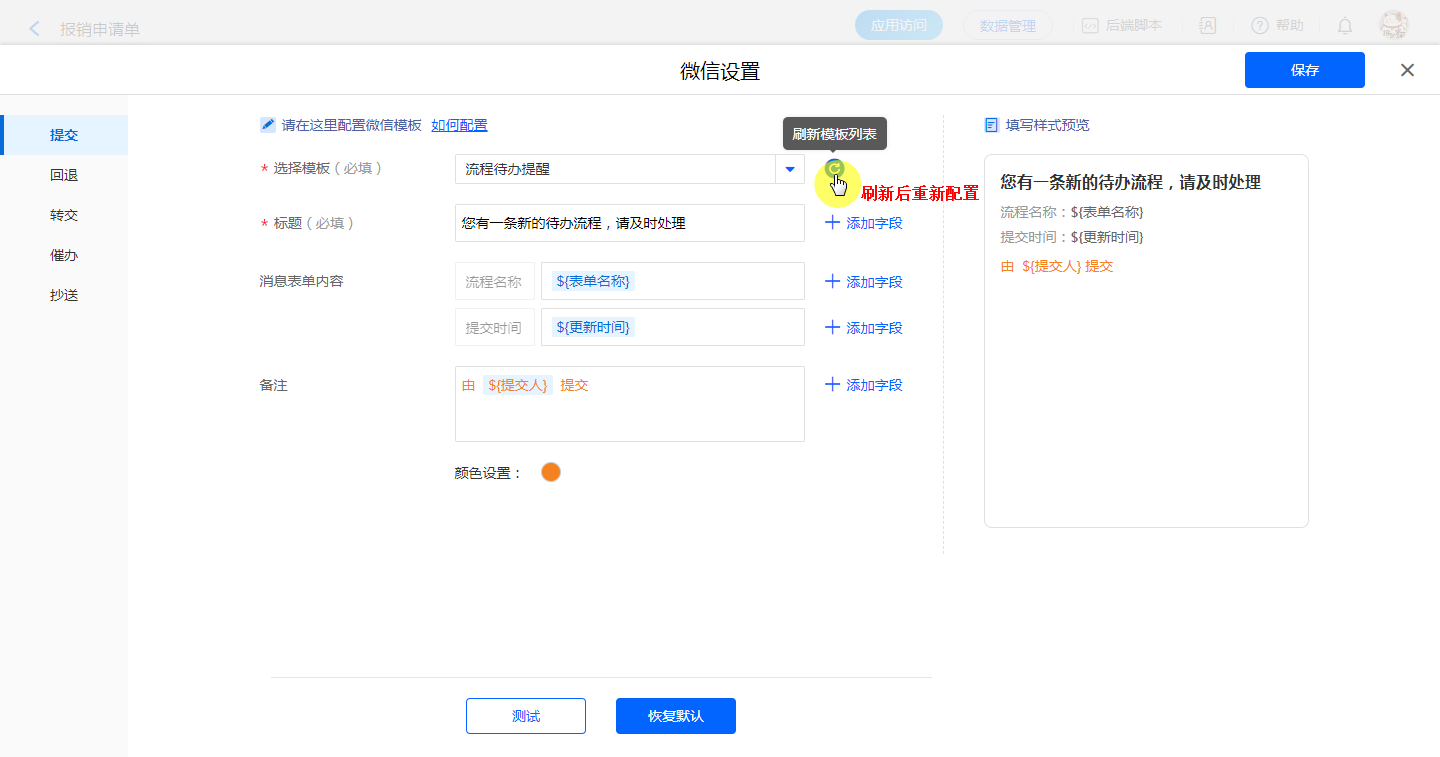Viewport: 1440px width, 757px height.
Task: Open the notification bell icon
Action: click(x=1345, y=26)
